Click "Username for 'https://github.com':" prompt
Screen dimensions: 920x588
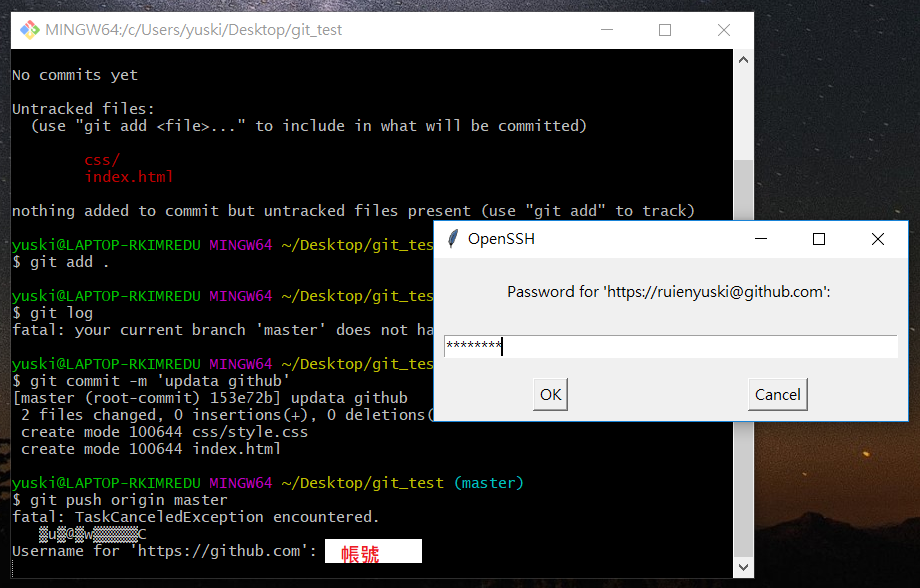pyautogui.click(x=164, y=551)
